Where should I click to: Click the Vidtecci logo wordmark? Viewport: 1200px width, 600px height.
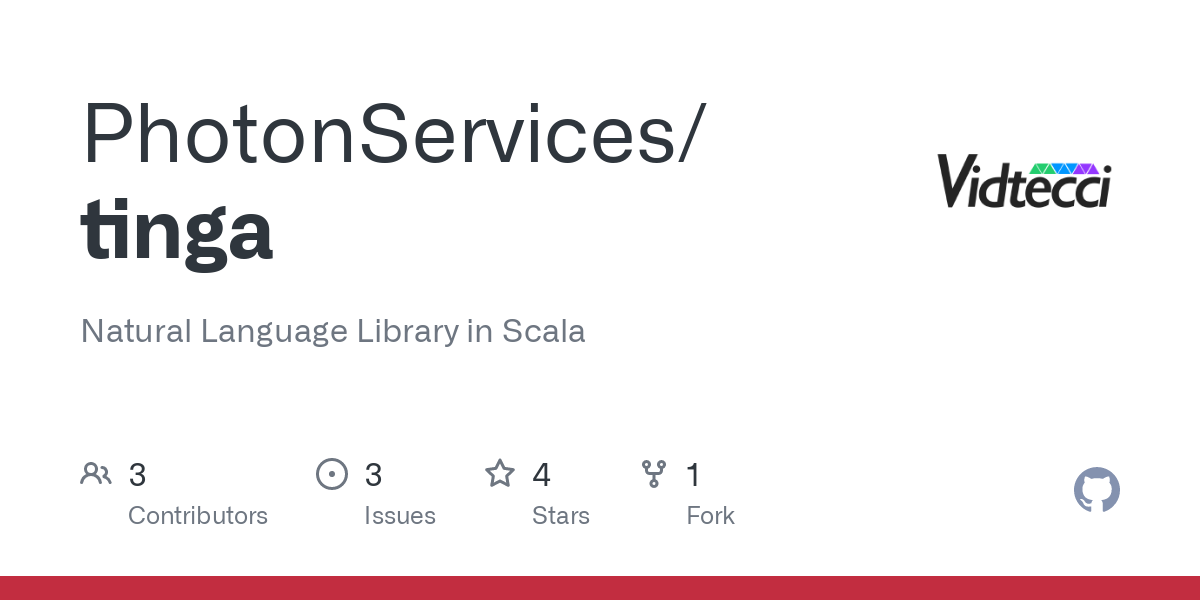point(1025,182)
